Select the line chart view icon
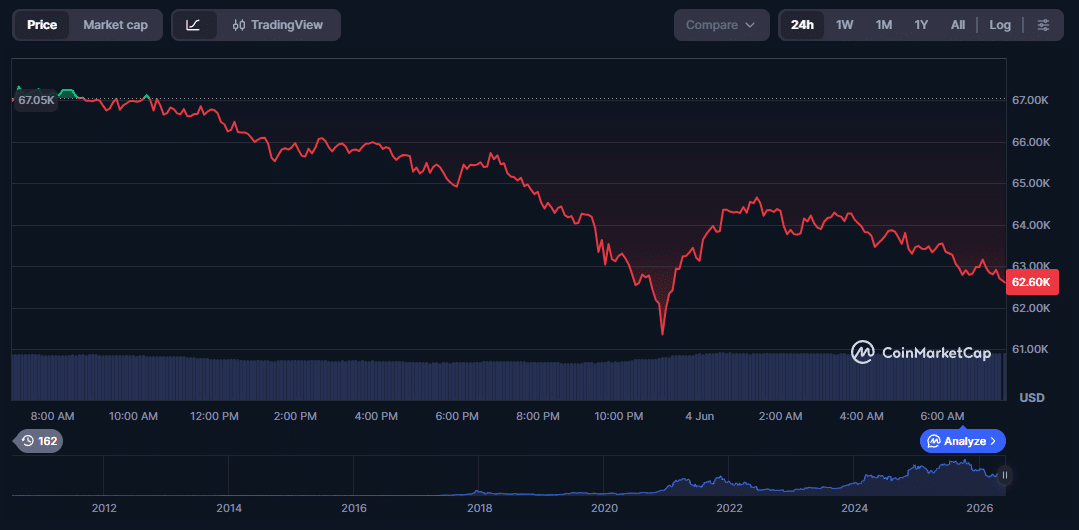 click(194, 25)
